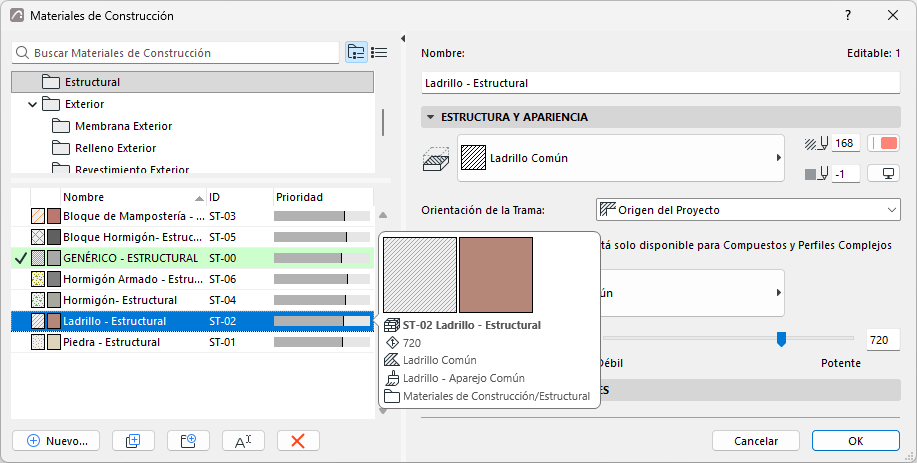Click the help question mark icon
The image size is (917, 463).
click(x=847, y=15)
